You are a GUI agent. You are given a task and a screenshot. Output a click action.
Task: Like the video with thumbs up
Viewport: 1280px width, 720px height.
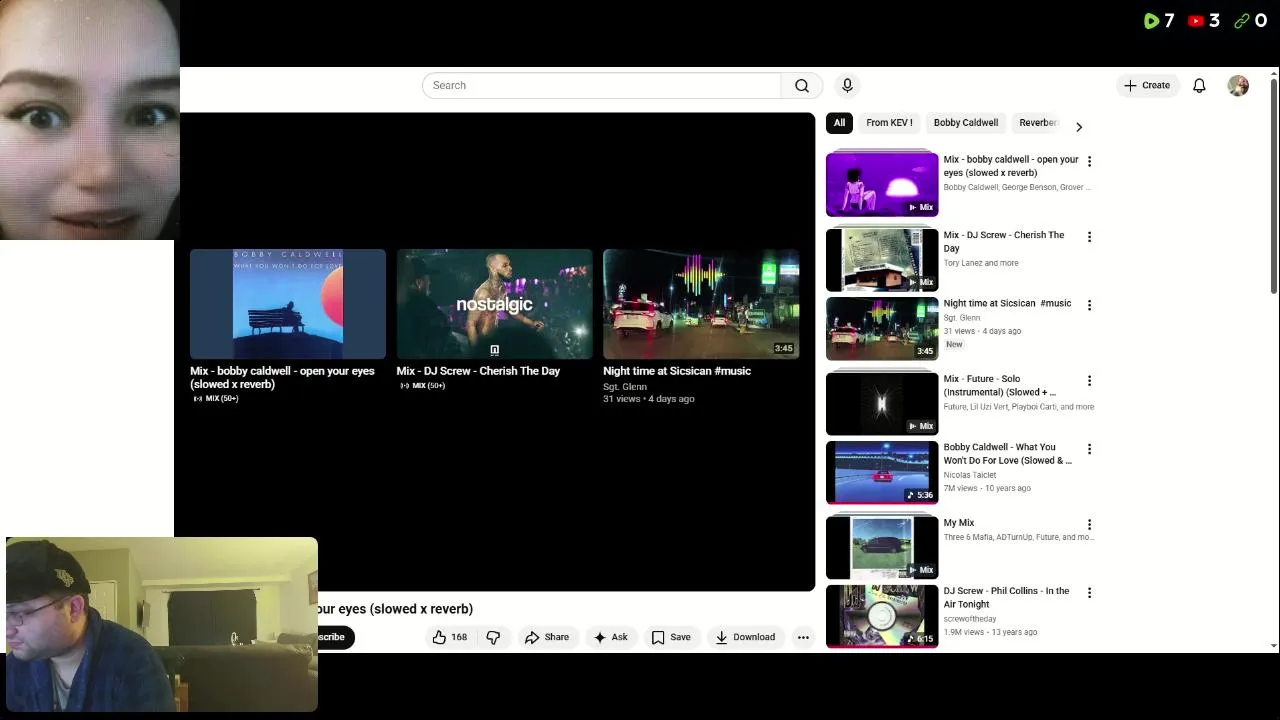pos(449,637)
